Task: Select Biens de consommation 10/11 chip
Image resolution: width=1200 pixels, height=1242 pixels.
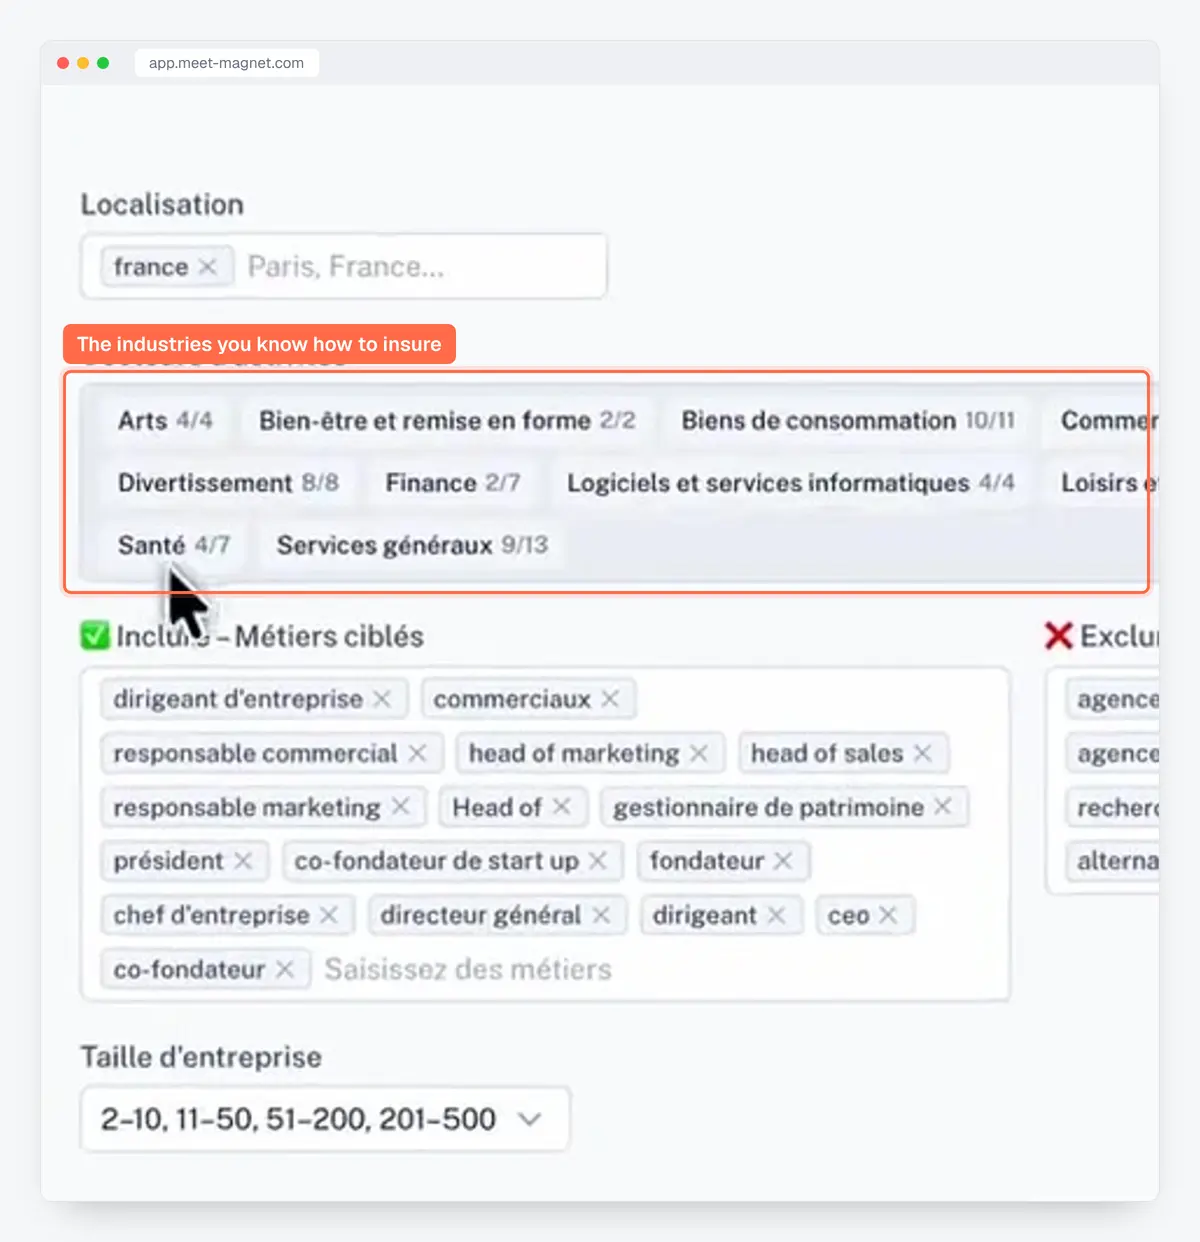Action: click(848, 421)
